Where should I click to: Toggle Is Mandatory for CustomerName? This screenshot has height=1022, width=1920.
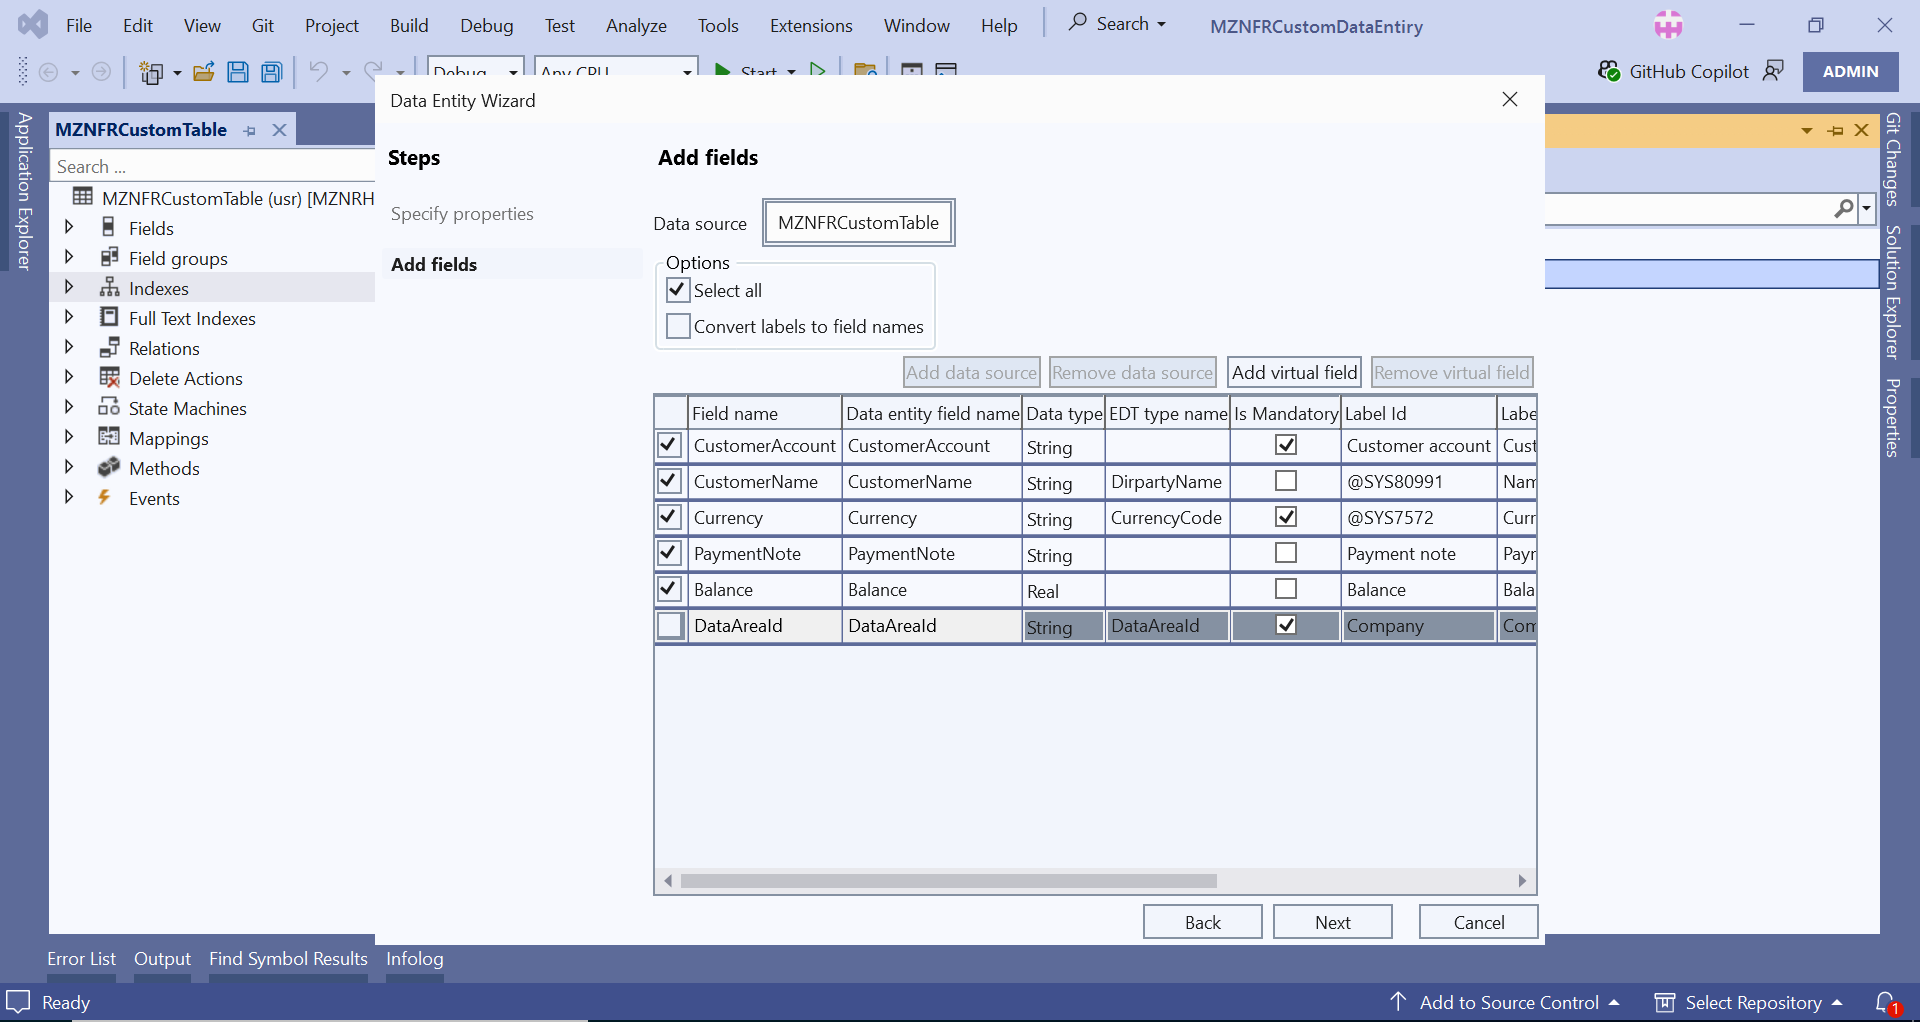1286,481
